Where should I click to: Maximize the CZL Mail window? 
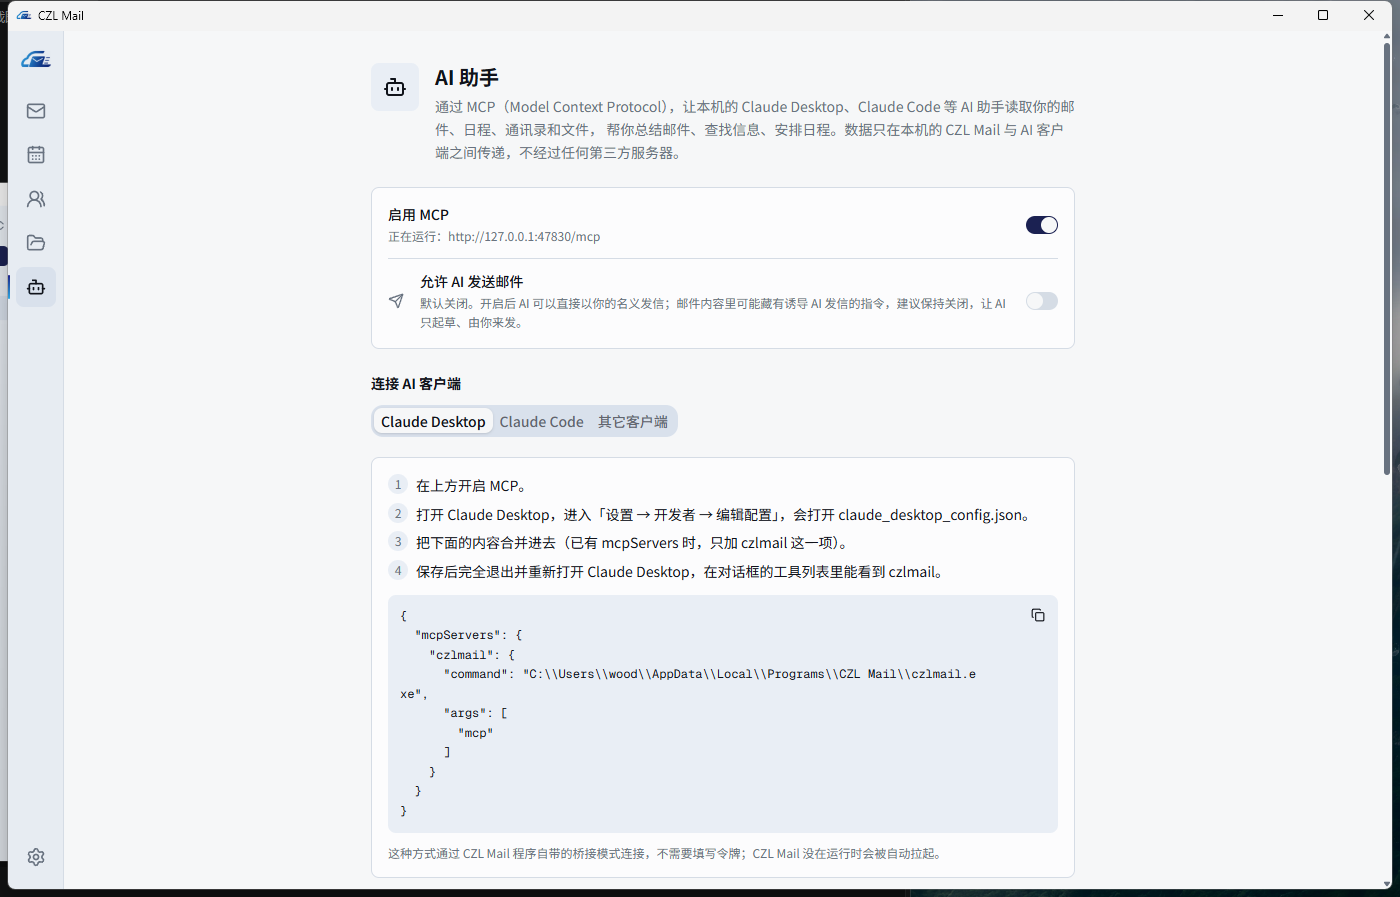[1323, 15]
